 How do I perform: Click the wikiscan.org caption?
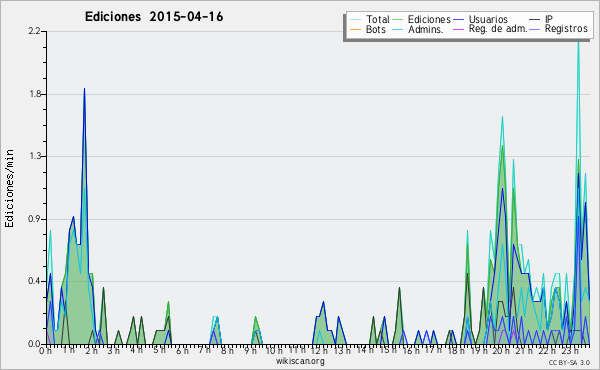300,361
